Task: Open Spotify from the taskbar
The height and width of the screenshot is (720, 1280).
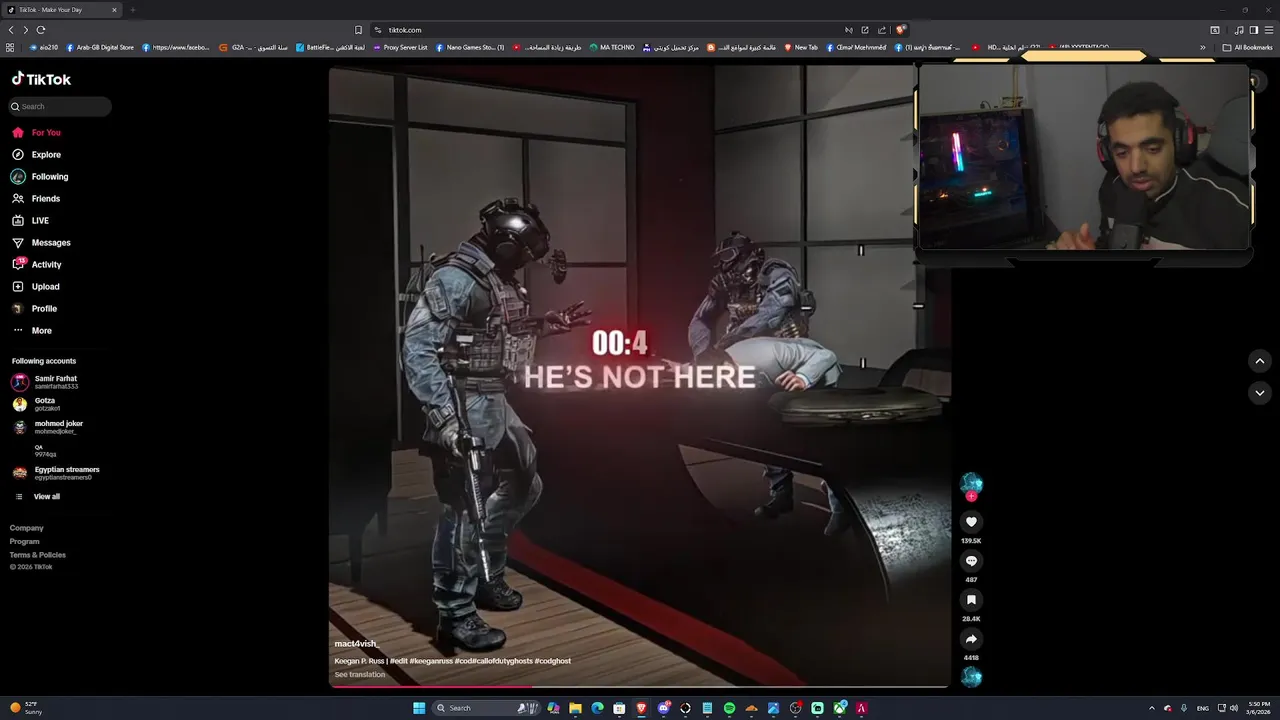Action: click(x=729, y=708)
